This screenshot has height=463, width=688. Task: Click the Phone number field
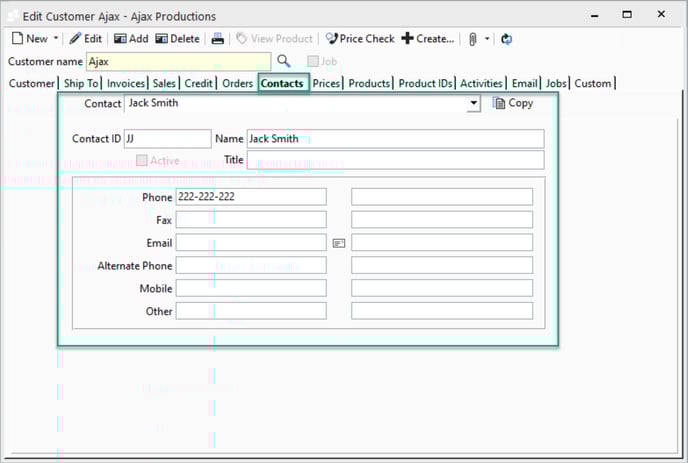251,197
